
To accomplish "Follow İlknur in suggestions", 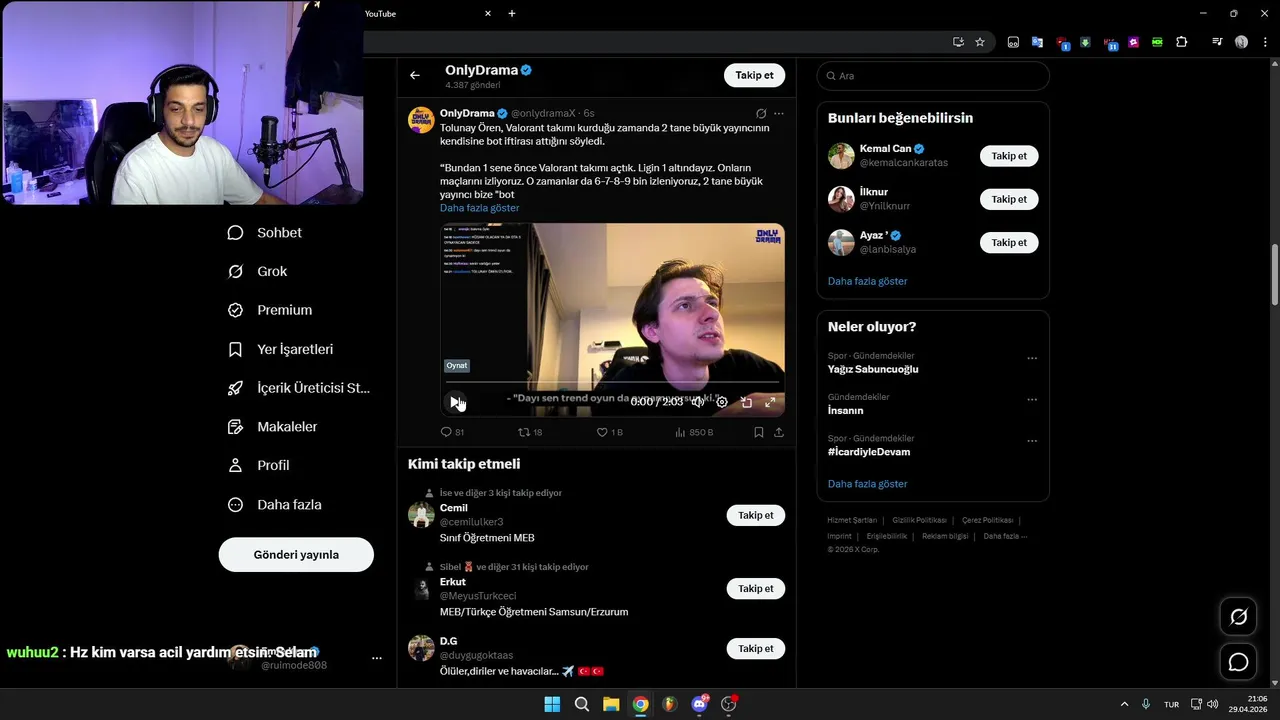I will pyautogui.click(x=1009, y=199).
